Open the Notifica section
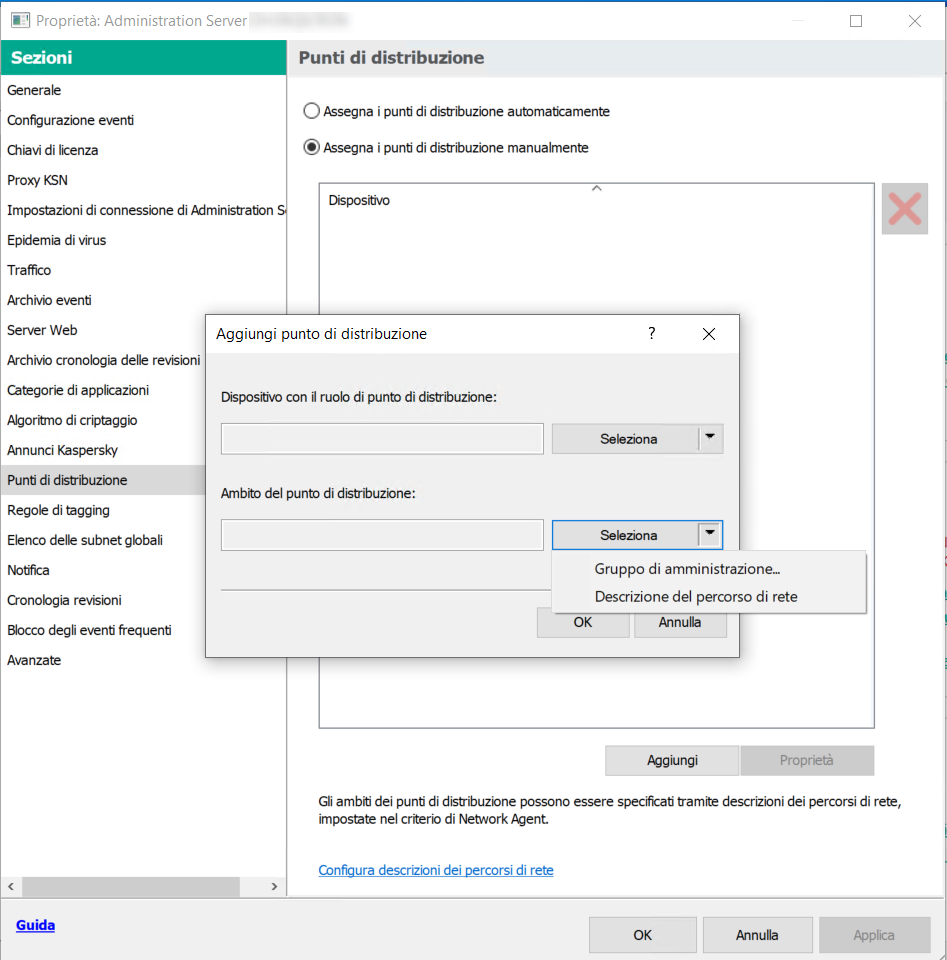947x960 pixels. [103, 570]
